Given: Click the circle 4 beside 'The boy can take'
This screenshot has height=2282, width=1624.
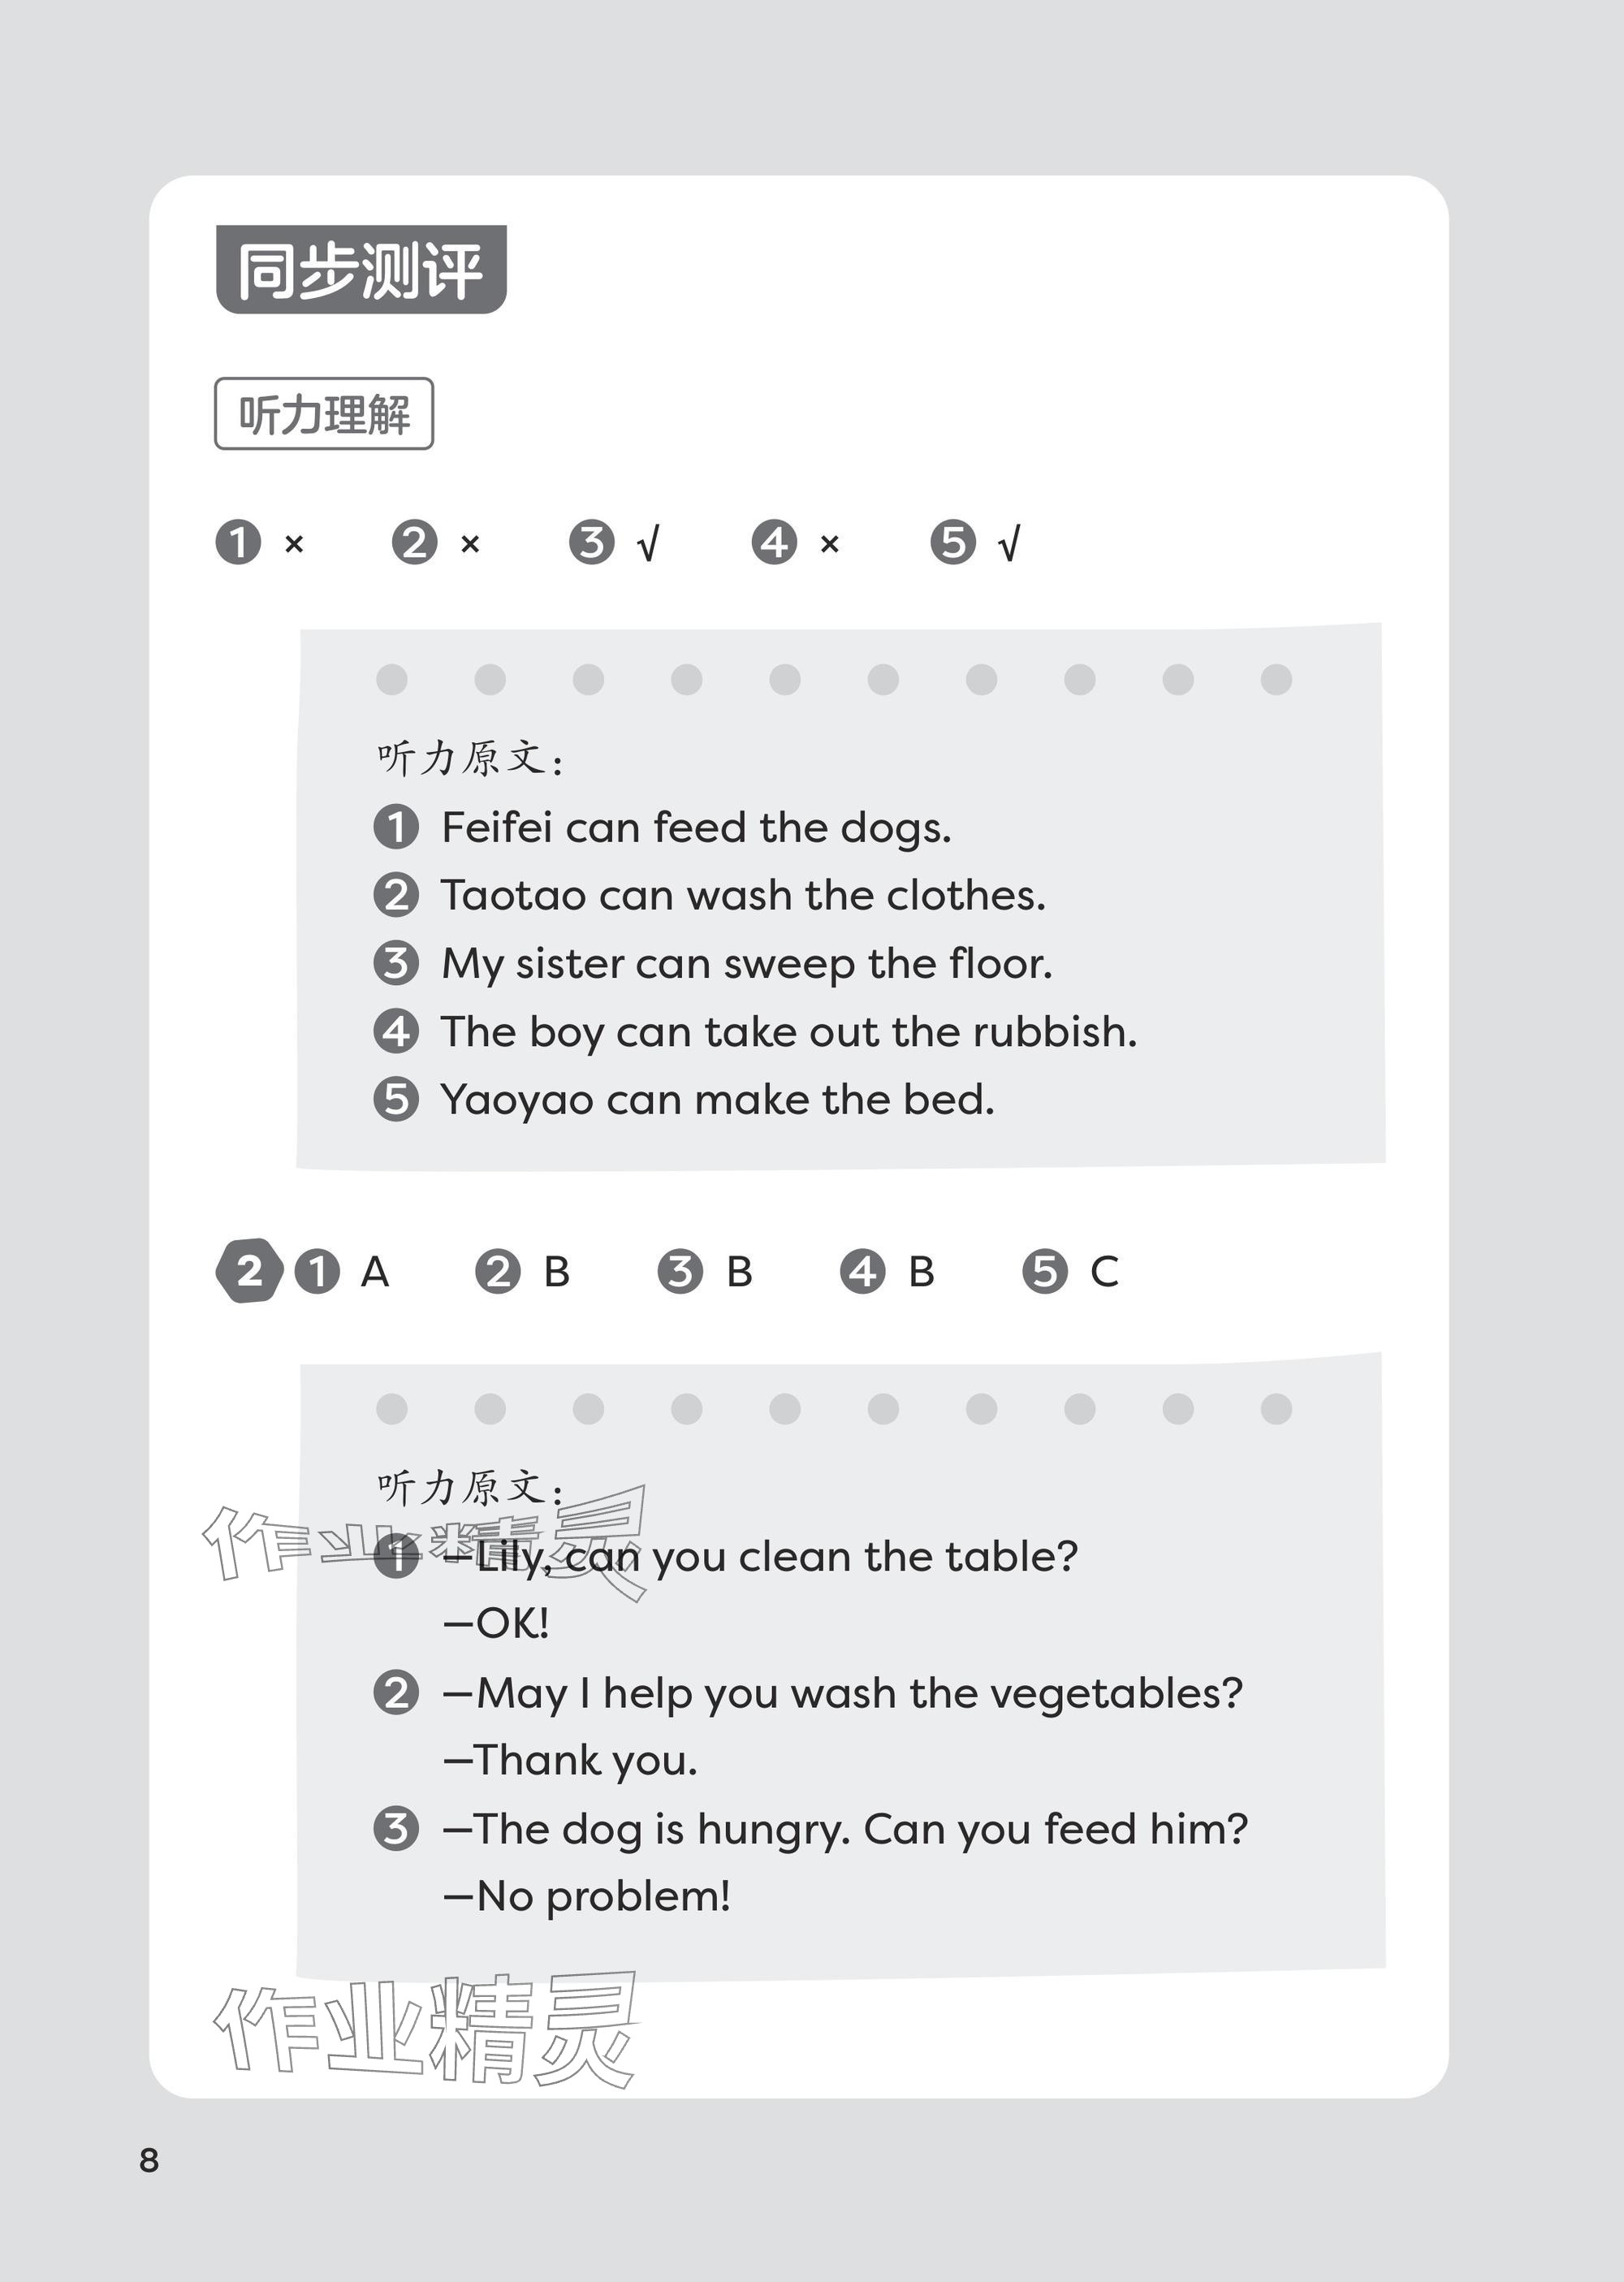Looking at the screenshot, I should coord(396,1031).
